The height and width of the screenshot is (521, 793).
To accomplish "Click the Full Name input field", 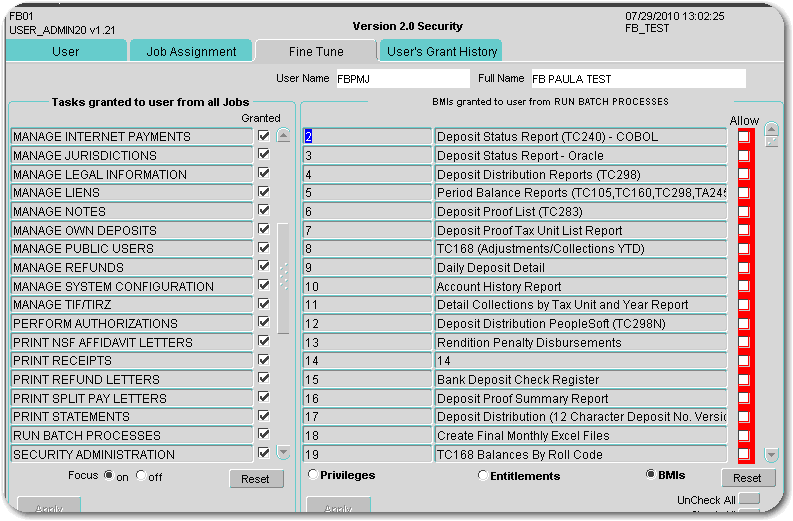I will click(x=638, y=79).
